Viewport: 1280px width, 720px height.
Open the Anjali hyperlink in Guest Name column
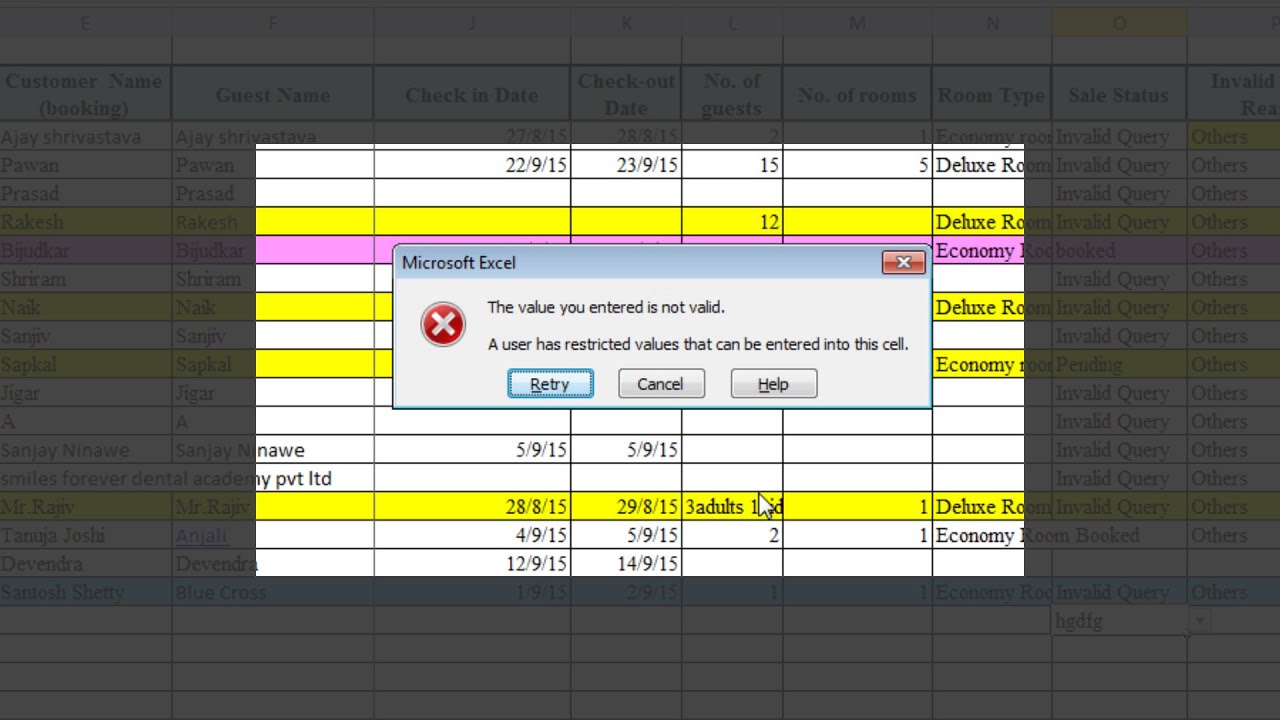pyautogui.click(x=202, y=536)
